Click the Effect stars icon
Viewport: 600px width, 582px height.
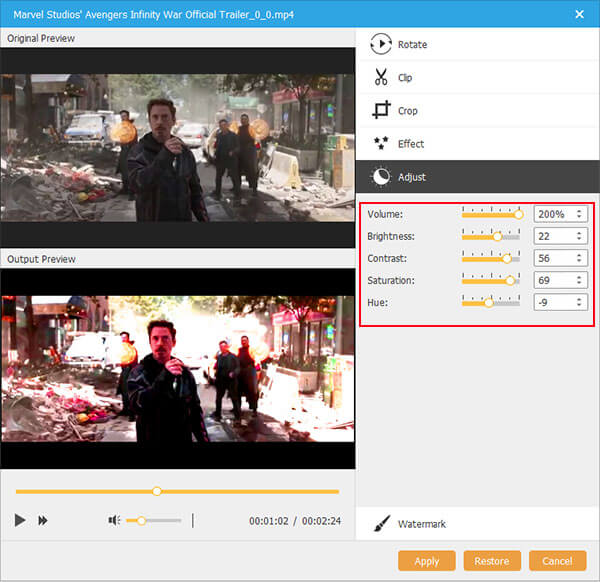(381, 143)
